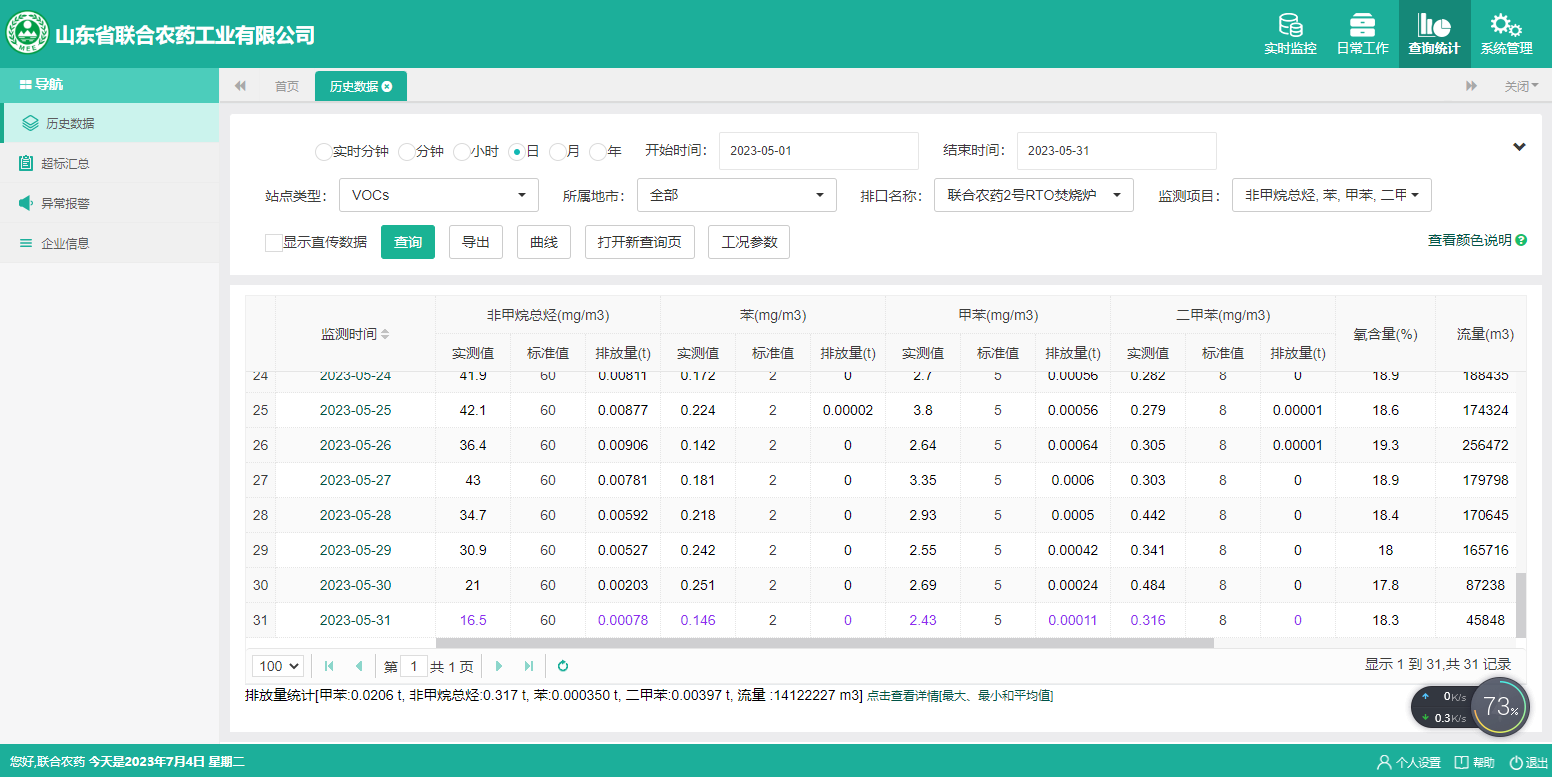Viewport: 1552px width, 777px height.
Task: Enable the 显示直传数据 checkbox
Action: coord(273,242)
